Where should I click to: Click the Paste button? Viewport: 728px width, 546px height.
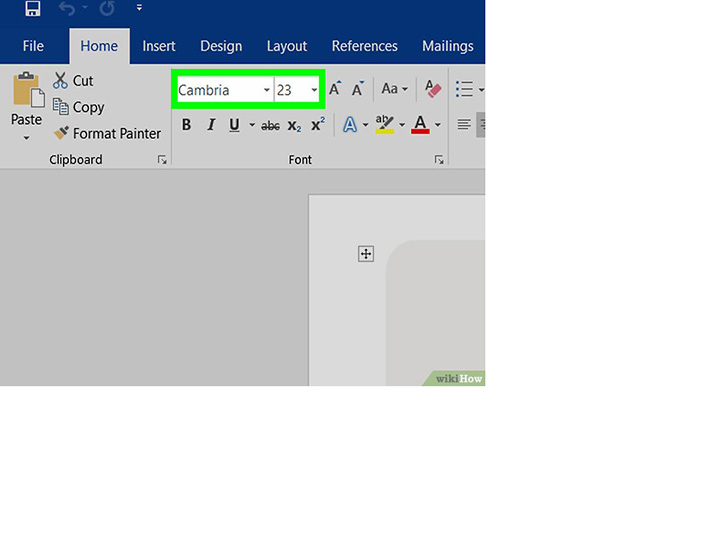[x=26, y=107]
